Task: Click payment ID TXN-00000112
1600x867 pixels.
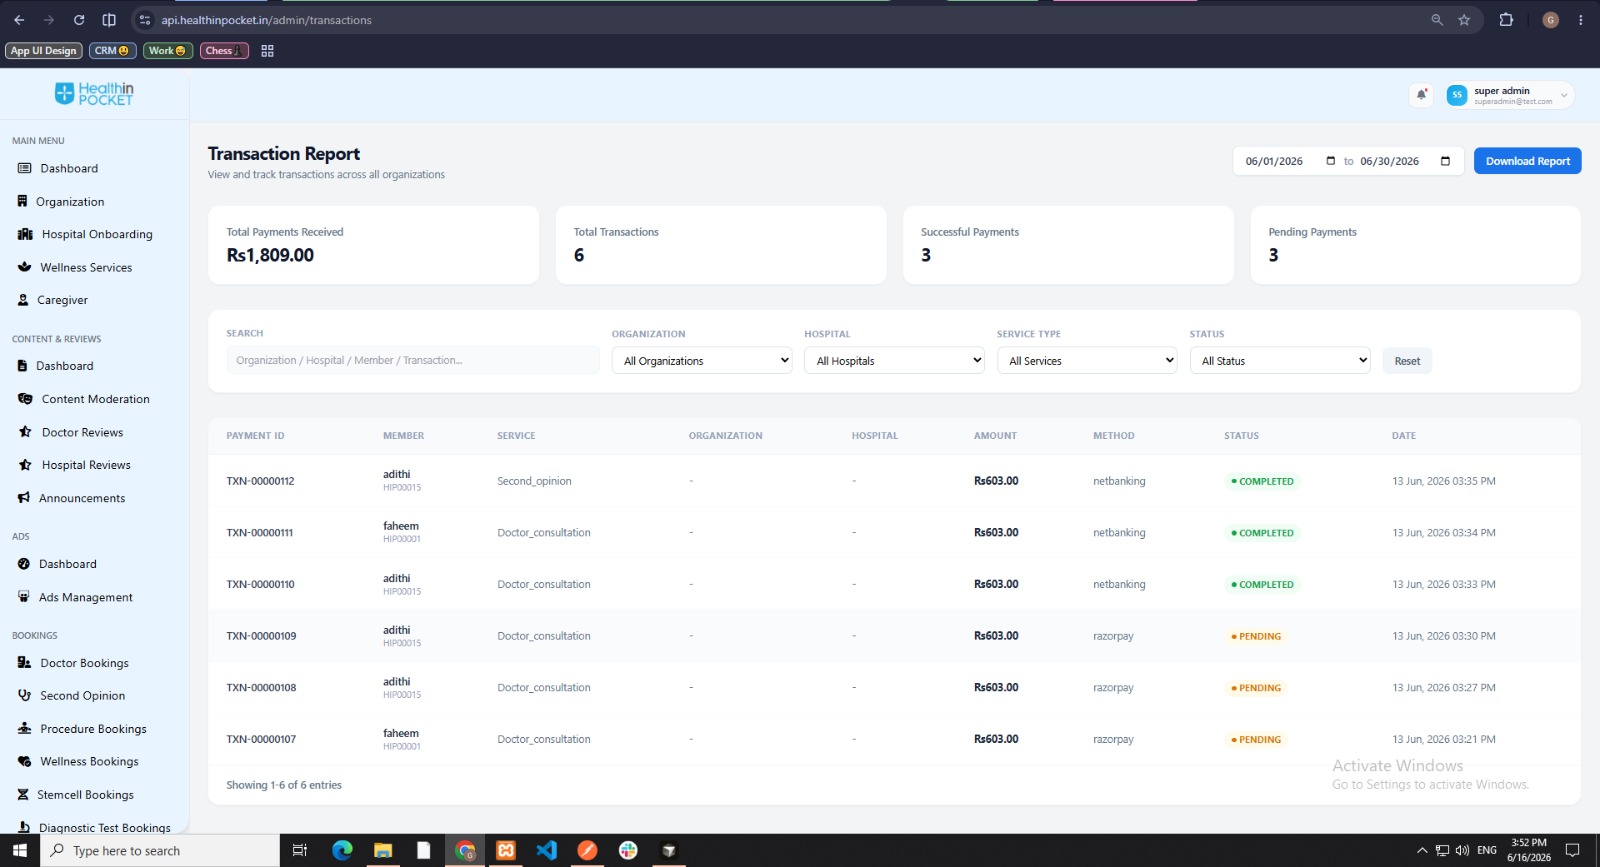Action: tap(260, 481)
